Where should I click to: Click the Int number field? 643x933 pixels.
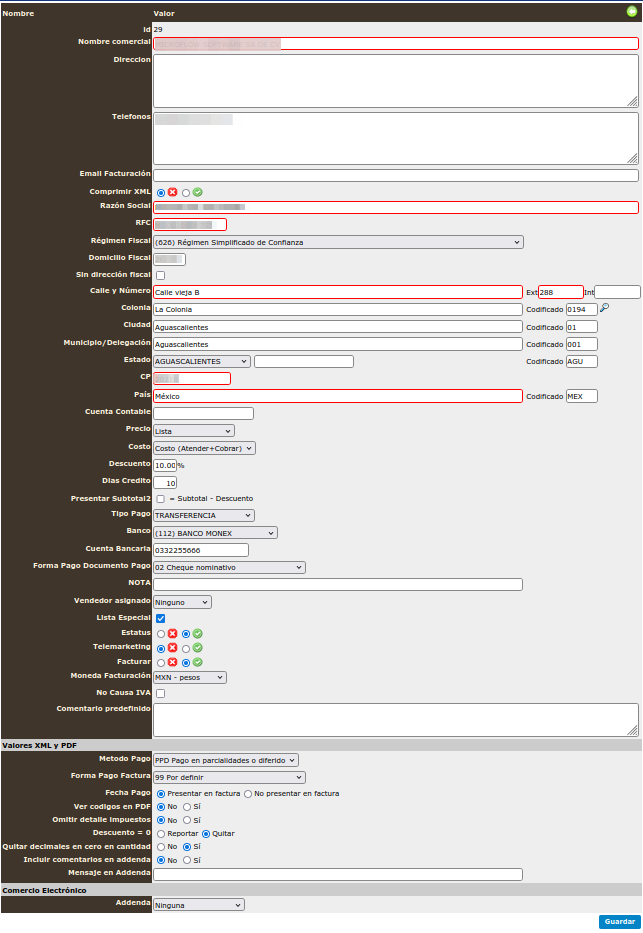[x=617, y=292]
